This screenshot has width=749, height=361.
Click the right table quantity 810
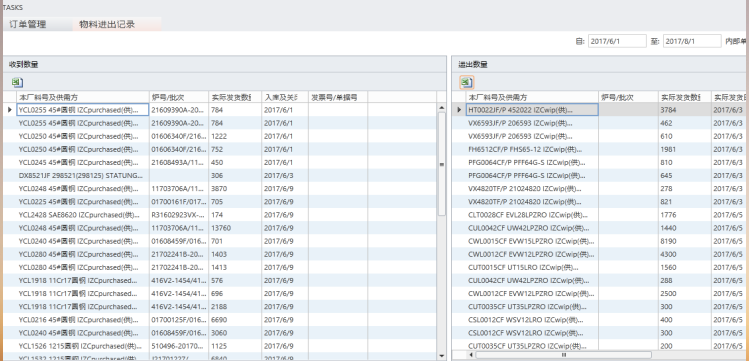pyautogui.click(x=685, y=162)
